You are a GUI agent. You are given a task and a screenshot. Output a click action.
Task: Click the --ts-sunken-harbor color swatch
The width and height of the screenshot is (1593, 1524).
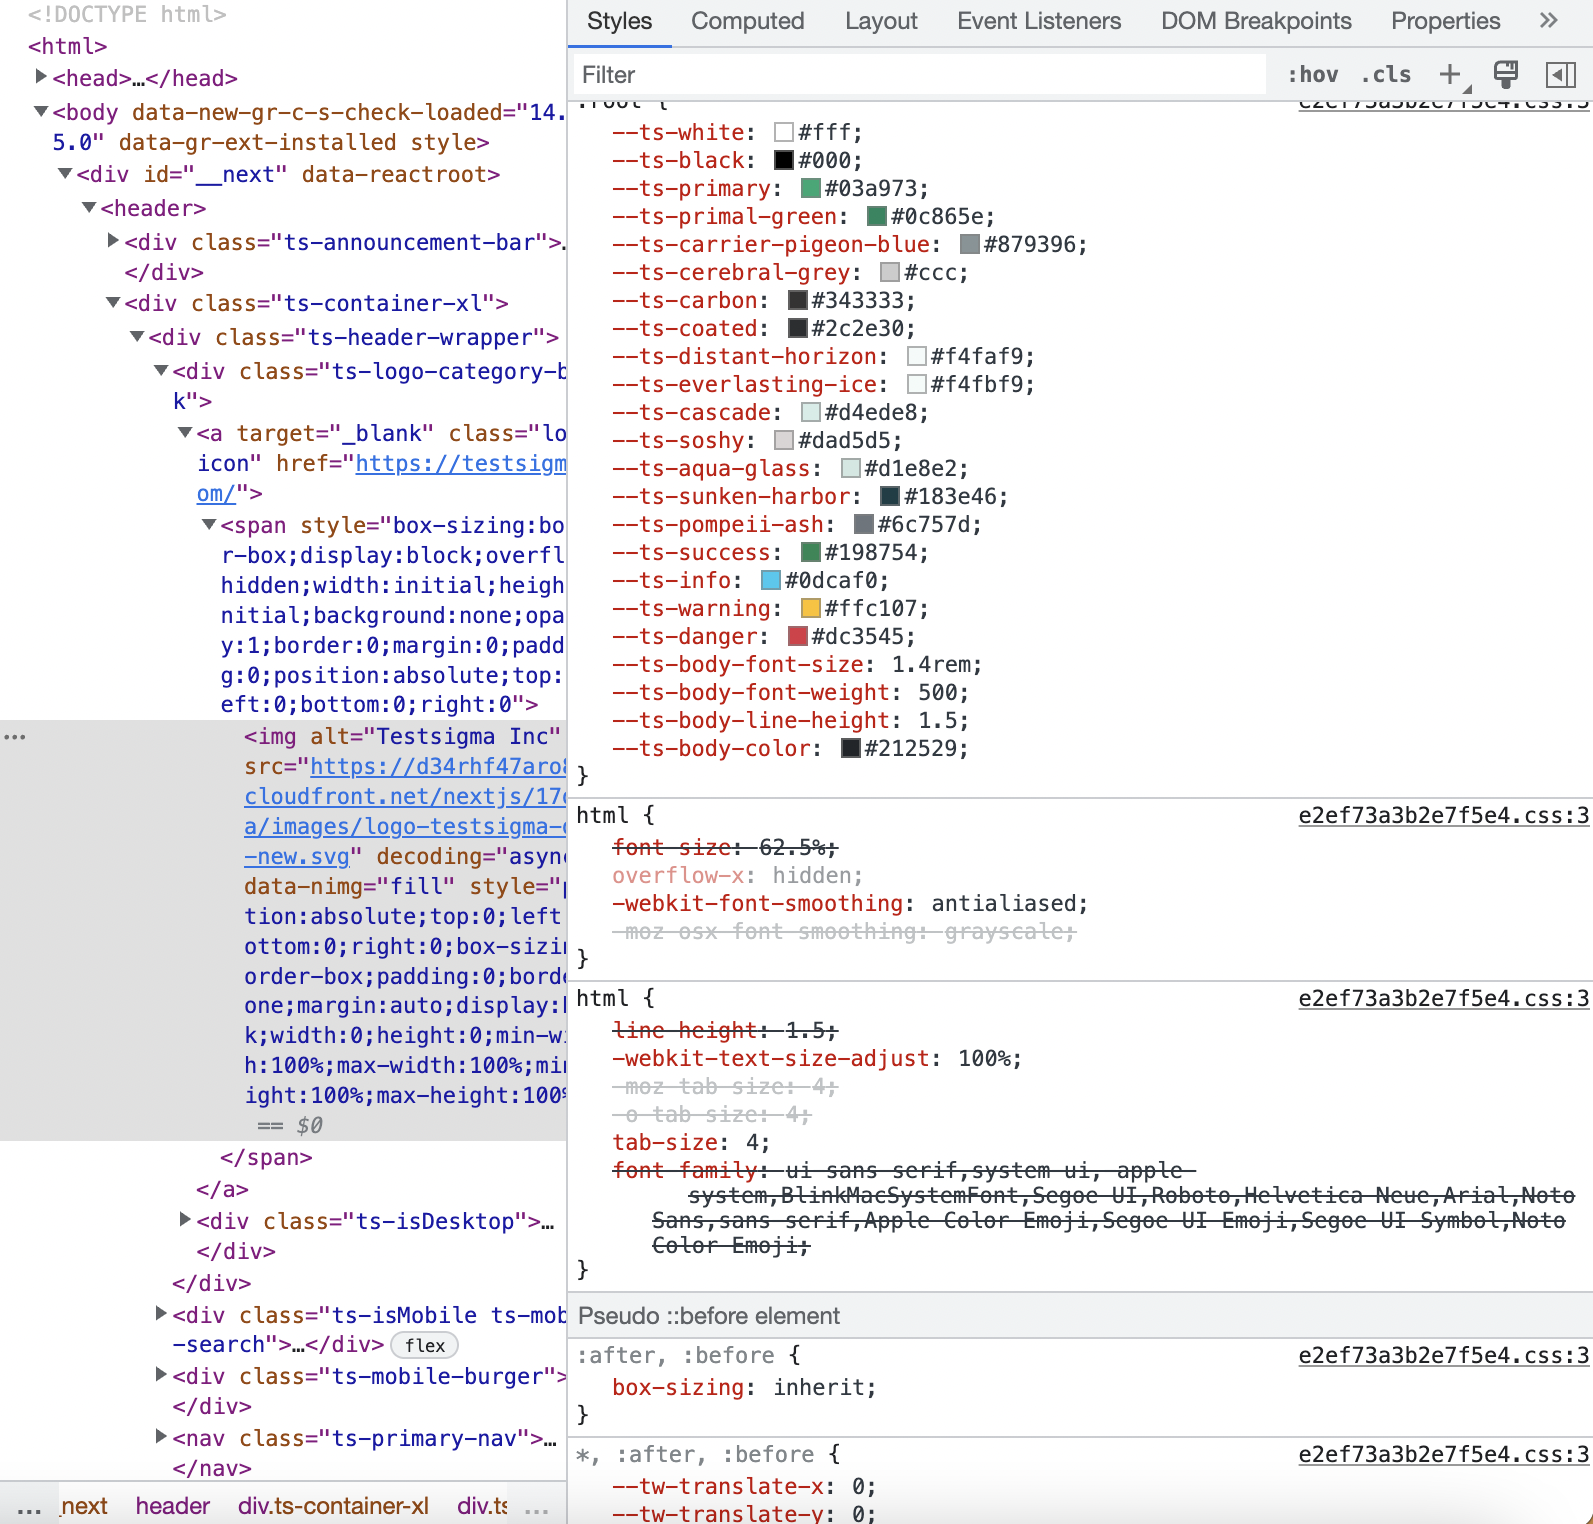(890, 496)
